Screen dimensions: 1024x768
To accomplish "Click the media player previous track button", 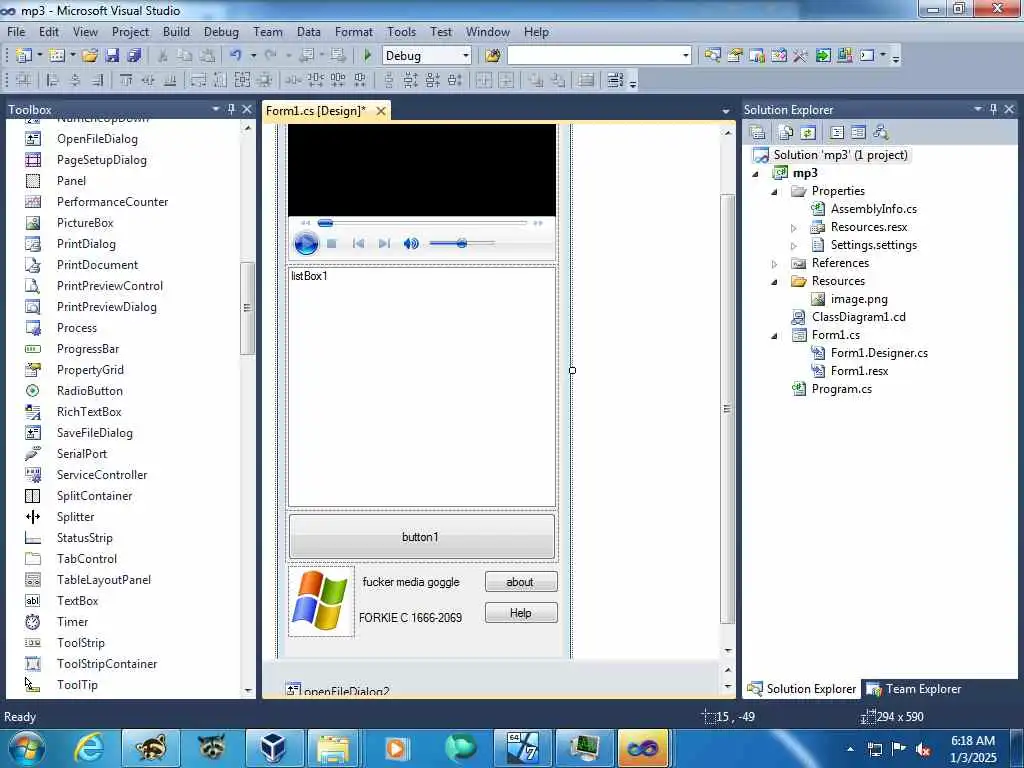I will [359, 244].
